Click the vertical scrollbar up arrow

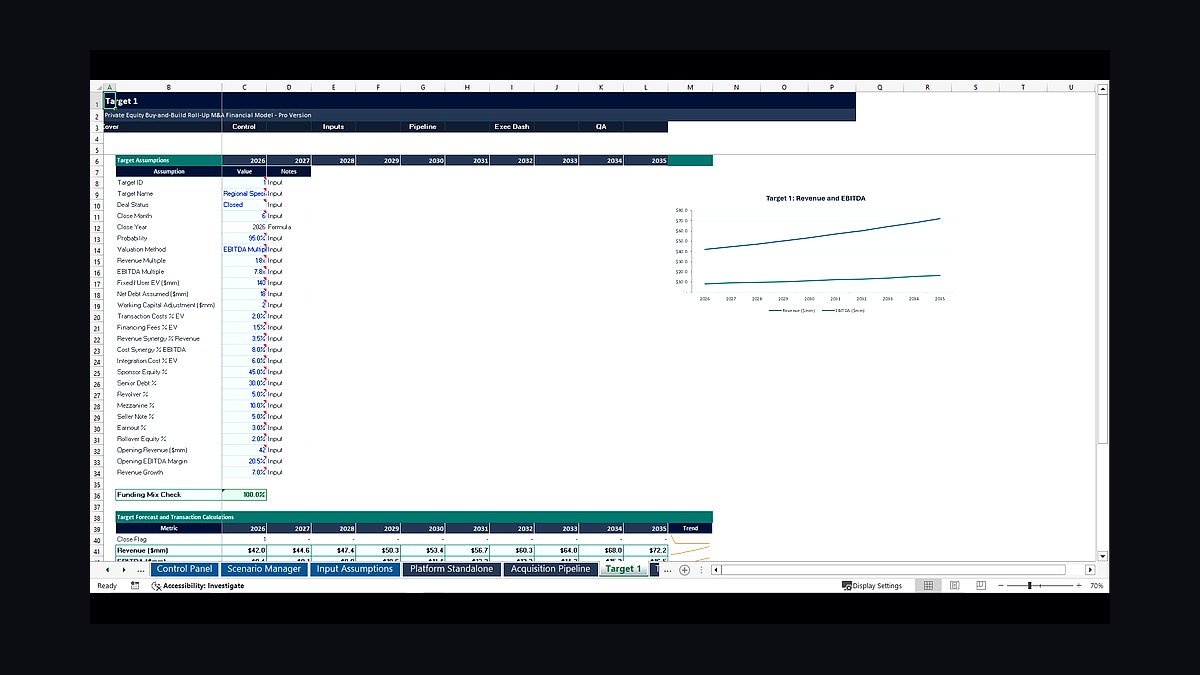[x=1103, y=89]
